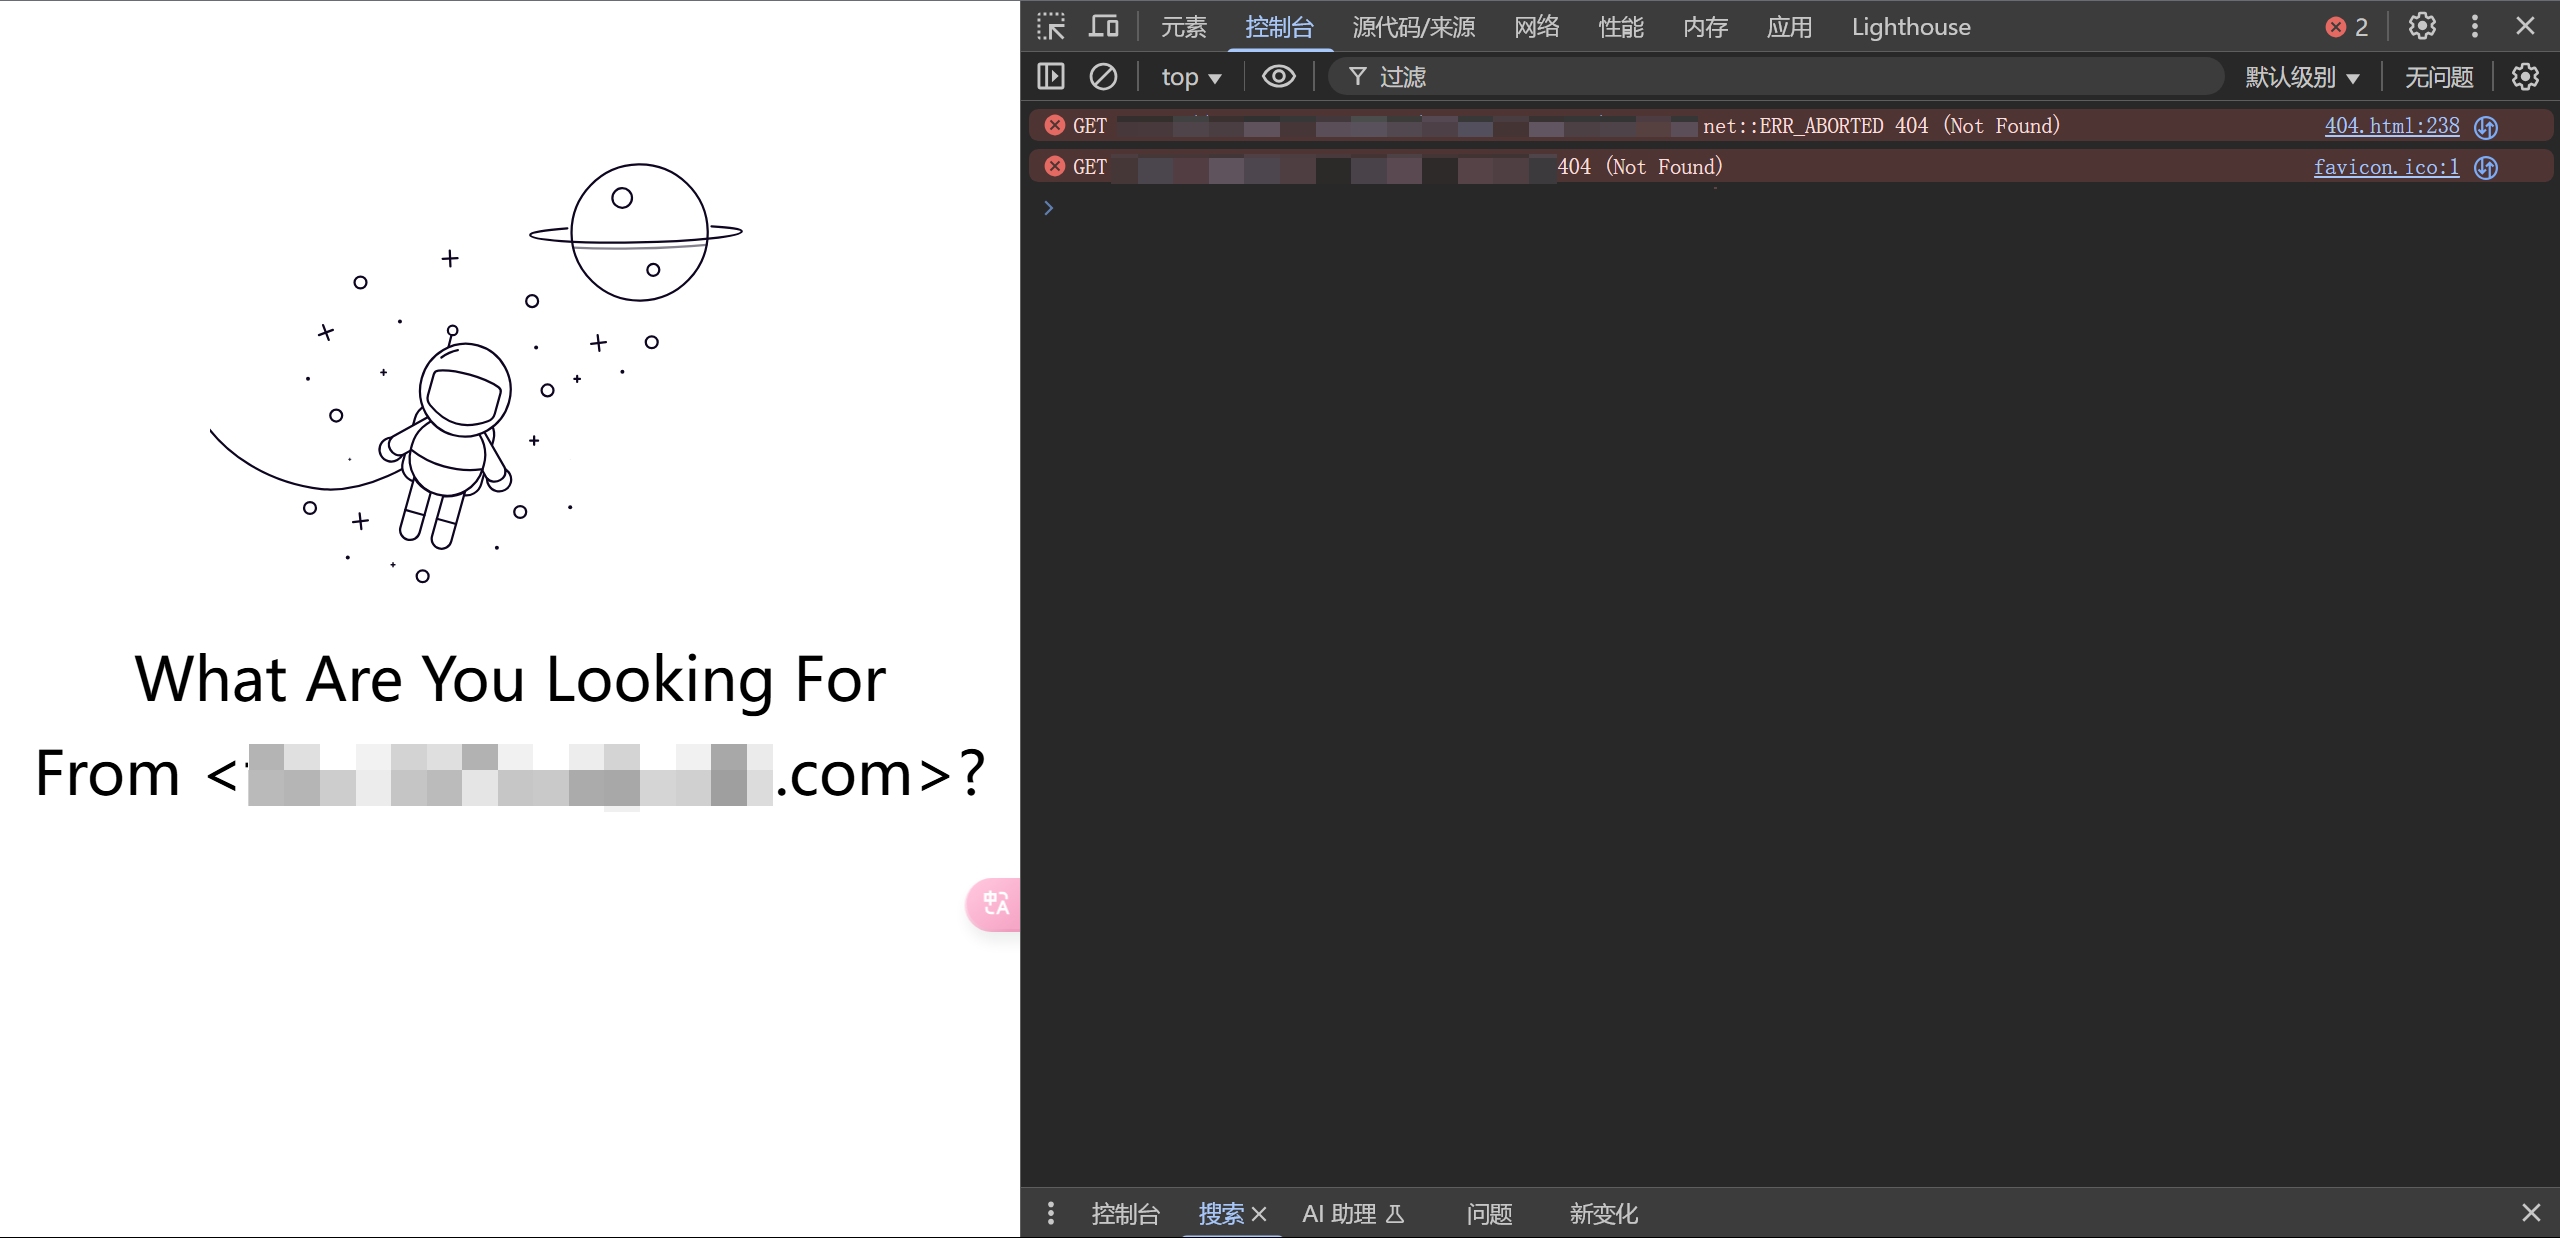Click the pink floating translate button
2560x1238 pixels.
point(995,904)
